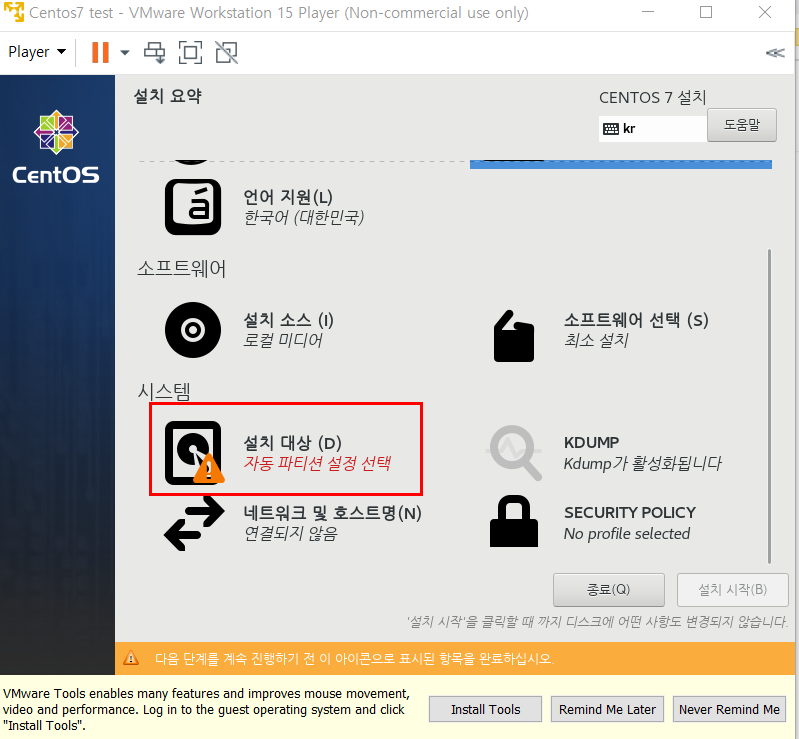Open 설치 대상 (D) settings
This screenshot has width=799, height=739.
tap(292, 443)
